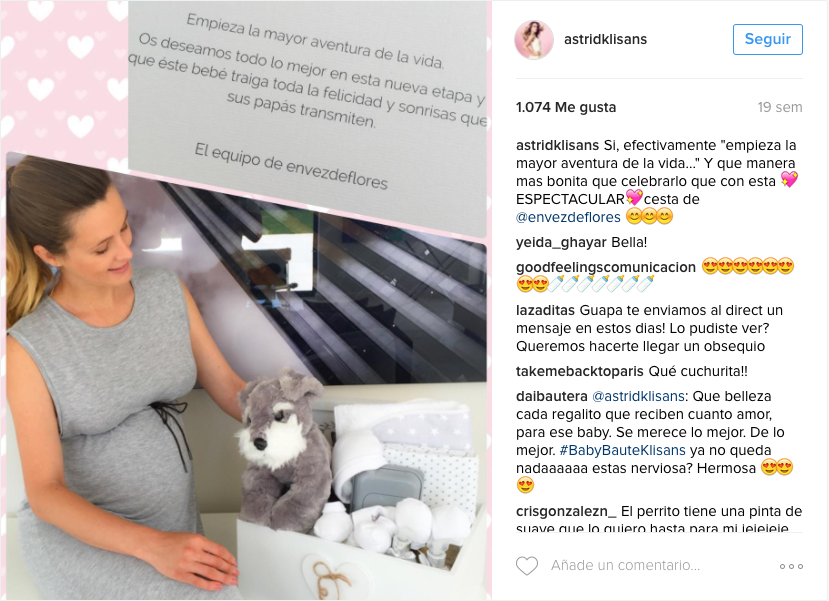Click astridklisans name in the caption
Screen dimensions: 829x601
(x=557, y=145)
